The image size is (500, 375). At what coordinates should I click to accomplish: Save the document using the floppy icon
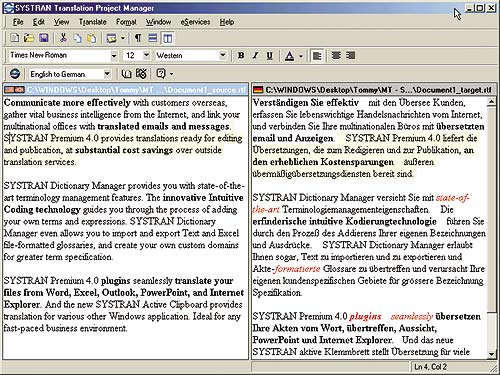[x=44, y=38]
